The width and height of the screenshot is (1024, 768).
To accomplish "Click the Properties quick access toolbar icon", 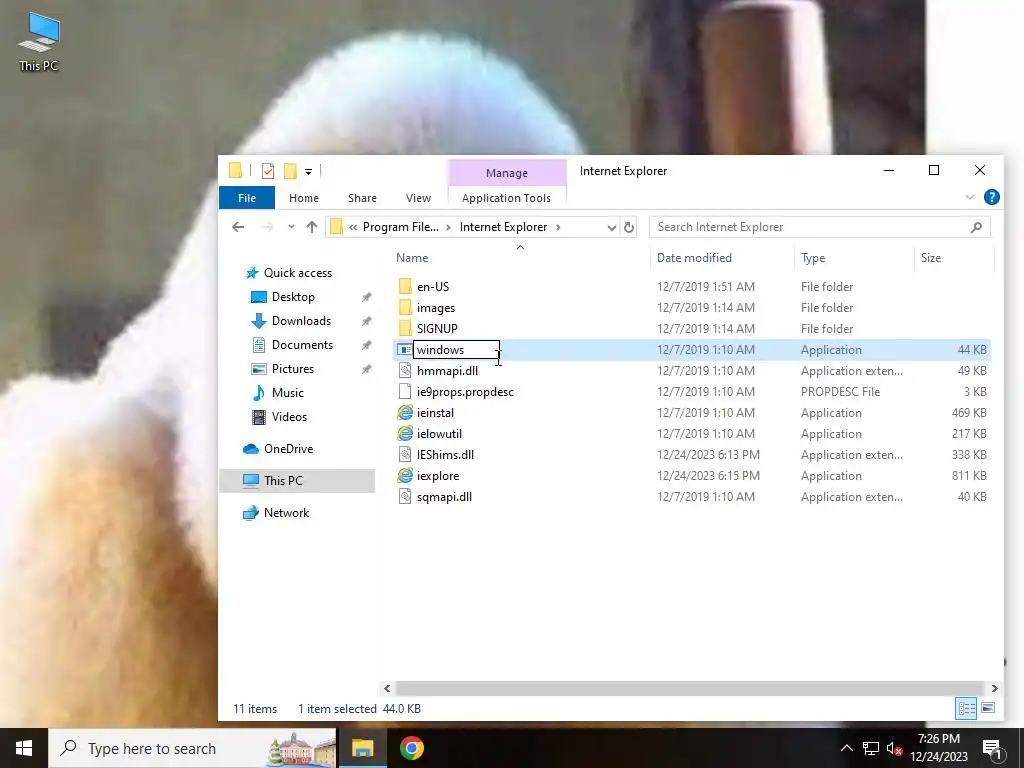I will (268, 171).
